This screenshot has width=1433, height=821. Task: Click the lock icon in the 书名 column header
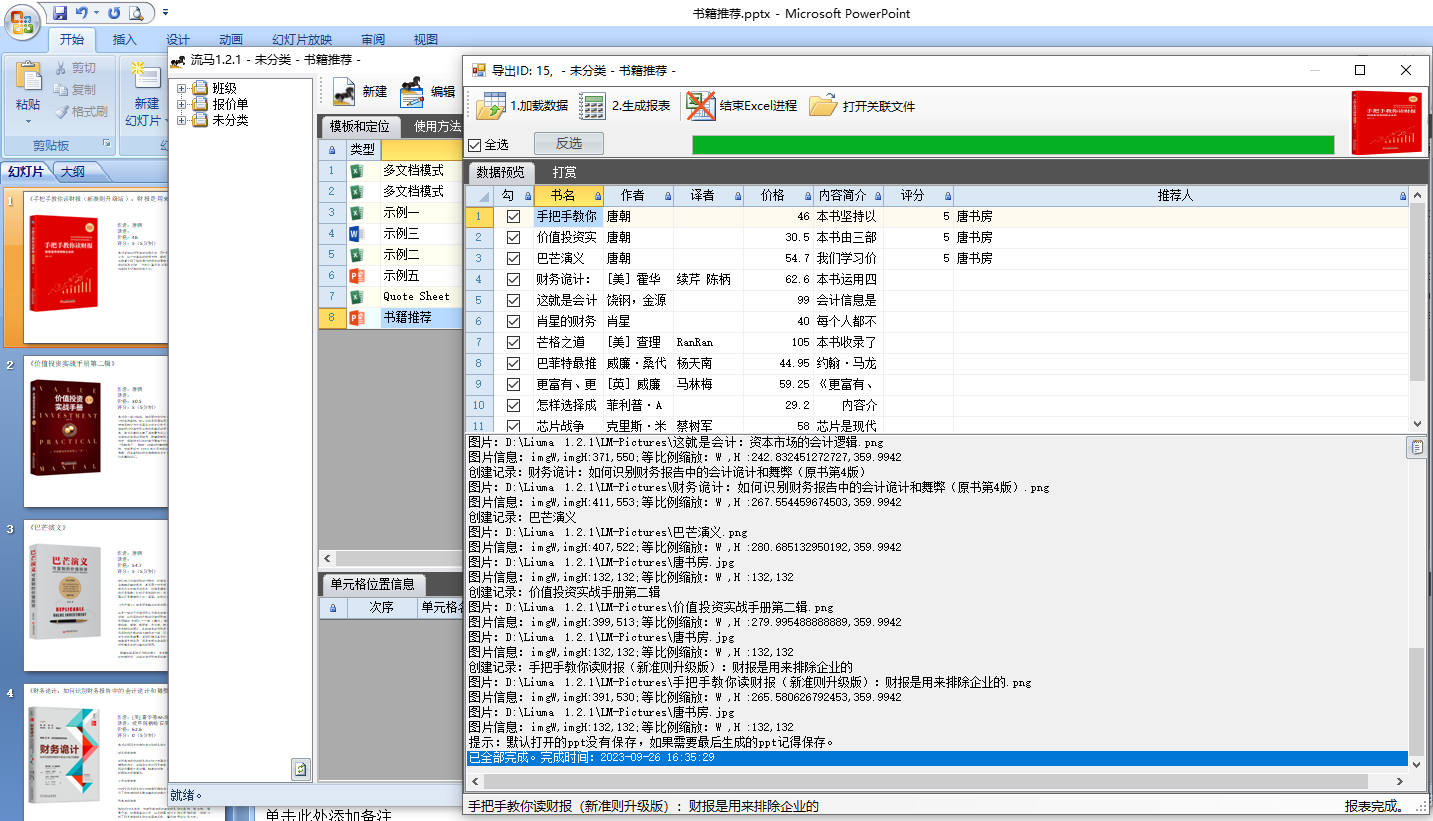pyautogui.click(x=598, y=197)
